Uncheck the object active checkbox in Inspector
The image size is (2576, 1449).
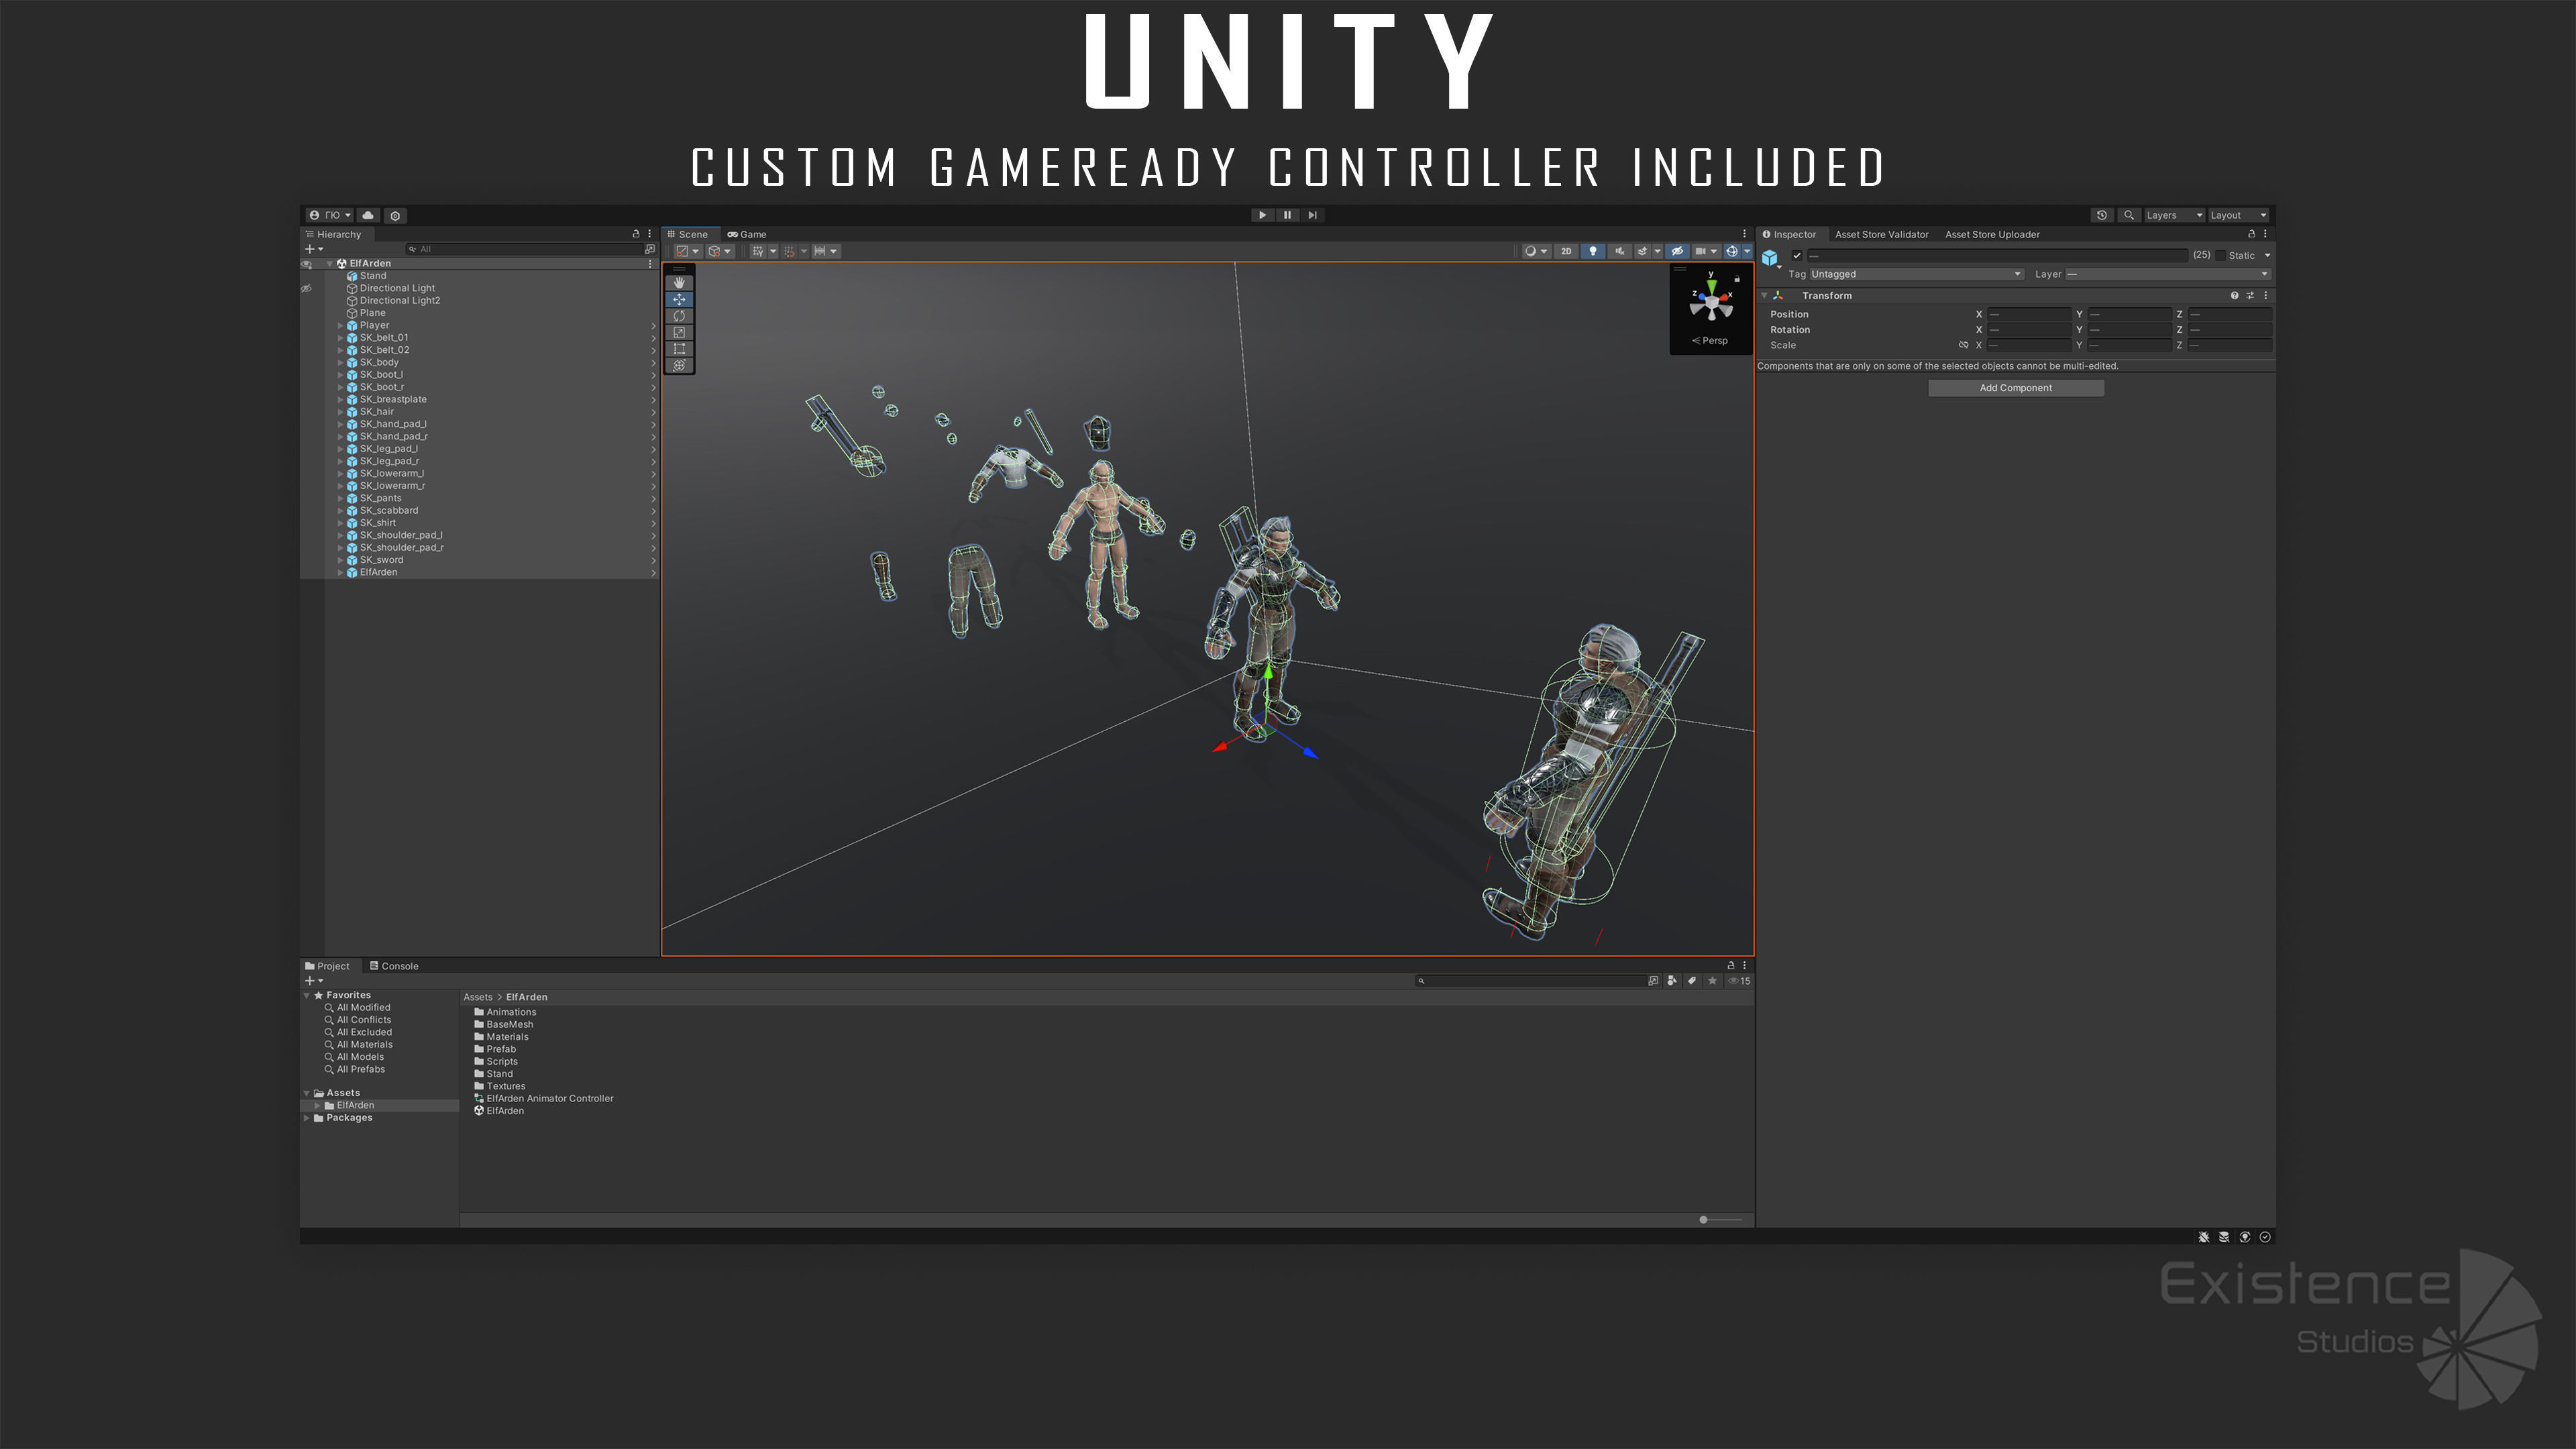point(1797,255)
